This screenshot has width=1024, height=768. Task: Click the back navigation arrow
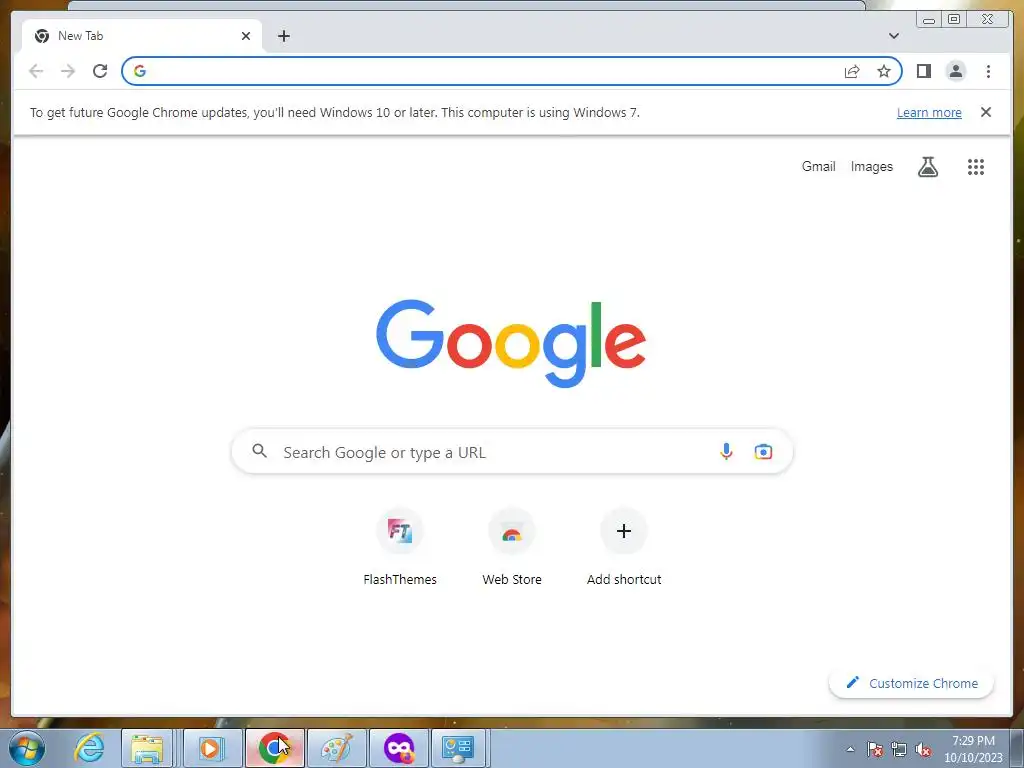pos(36,71)
